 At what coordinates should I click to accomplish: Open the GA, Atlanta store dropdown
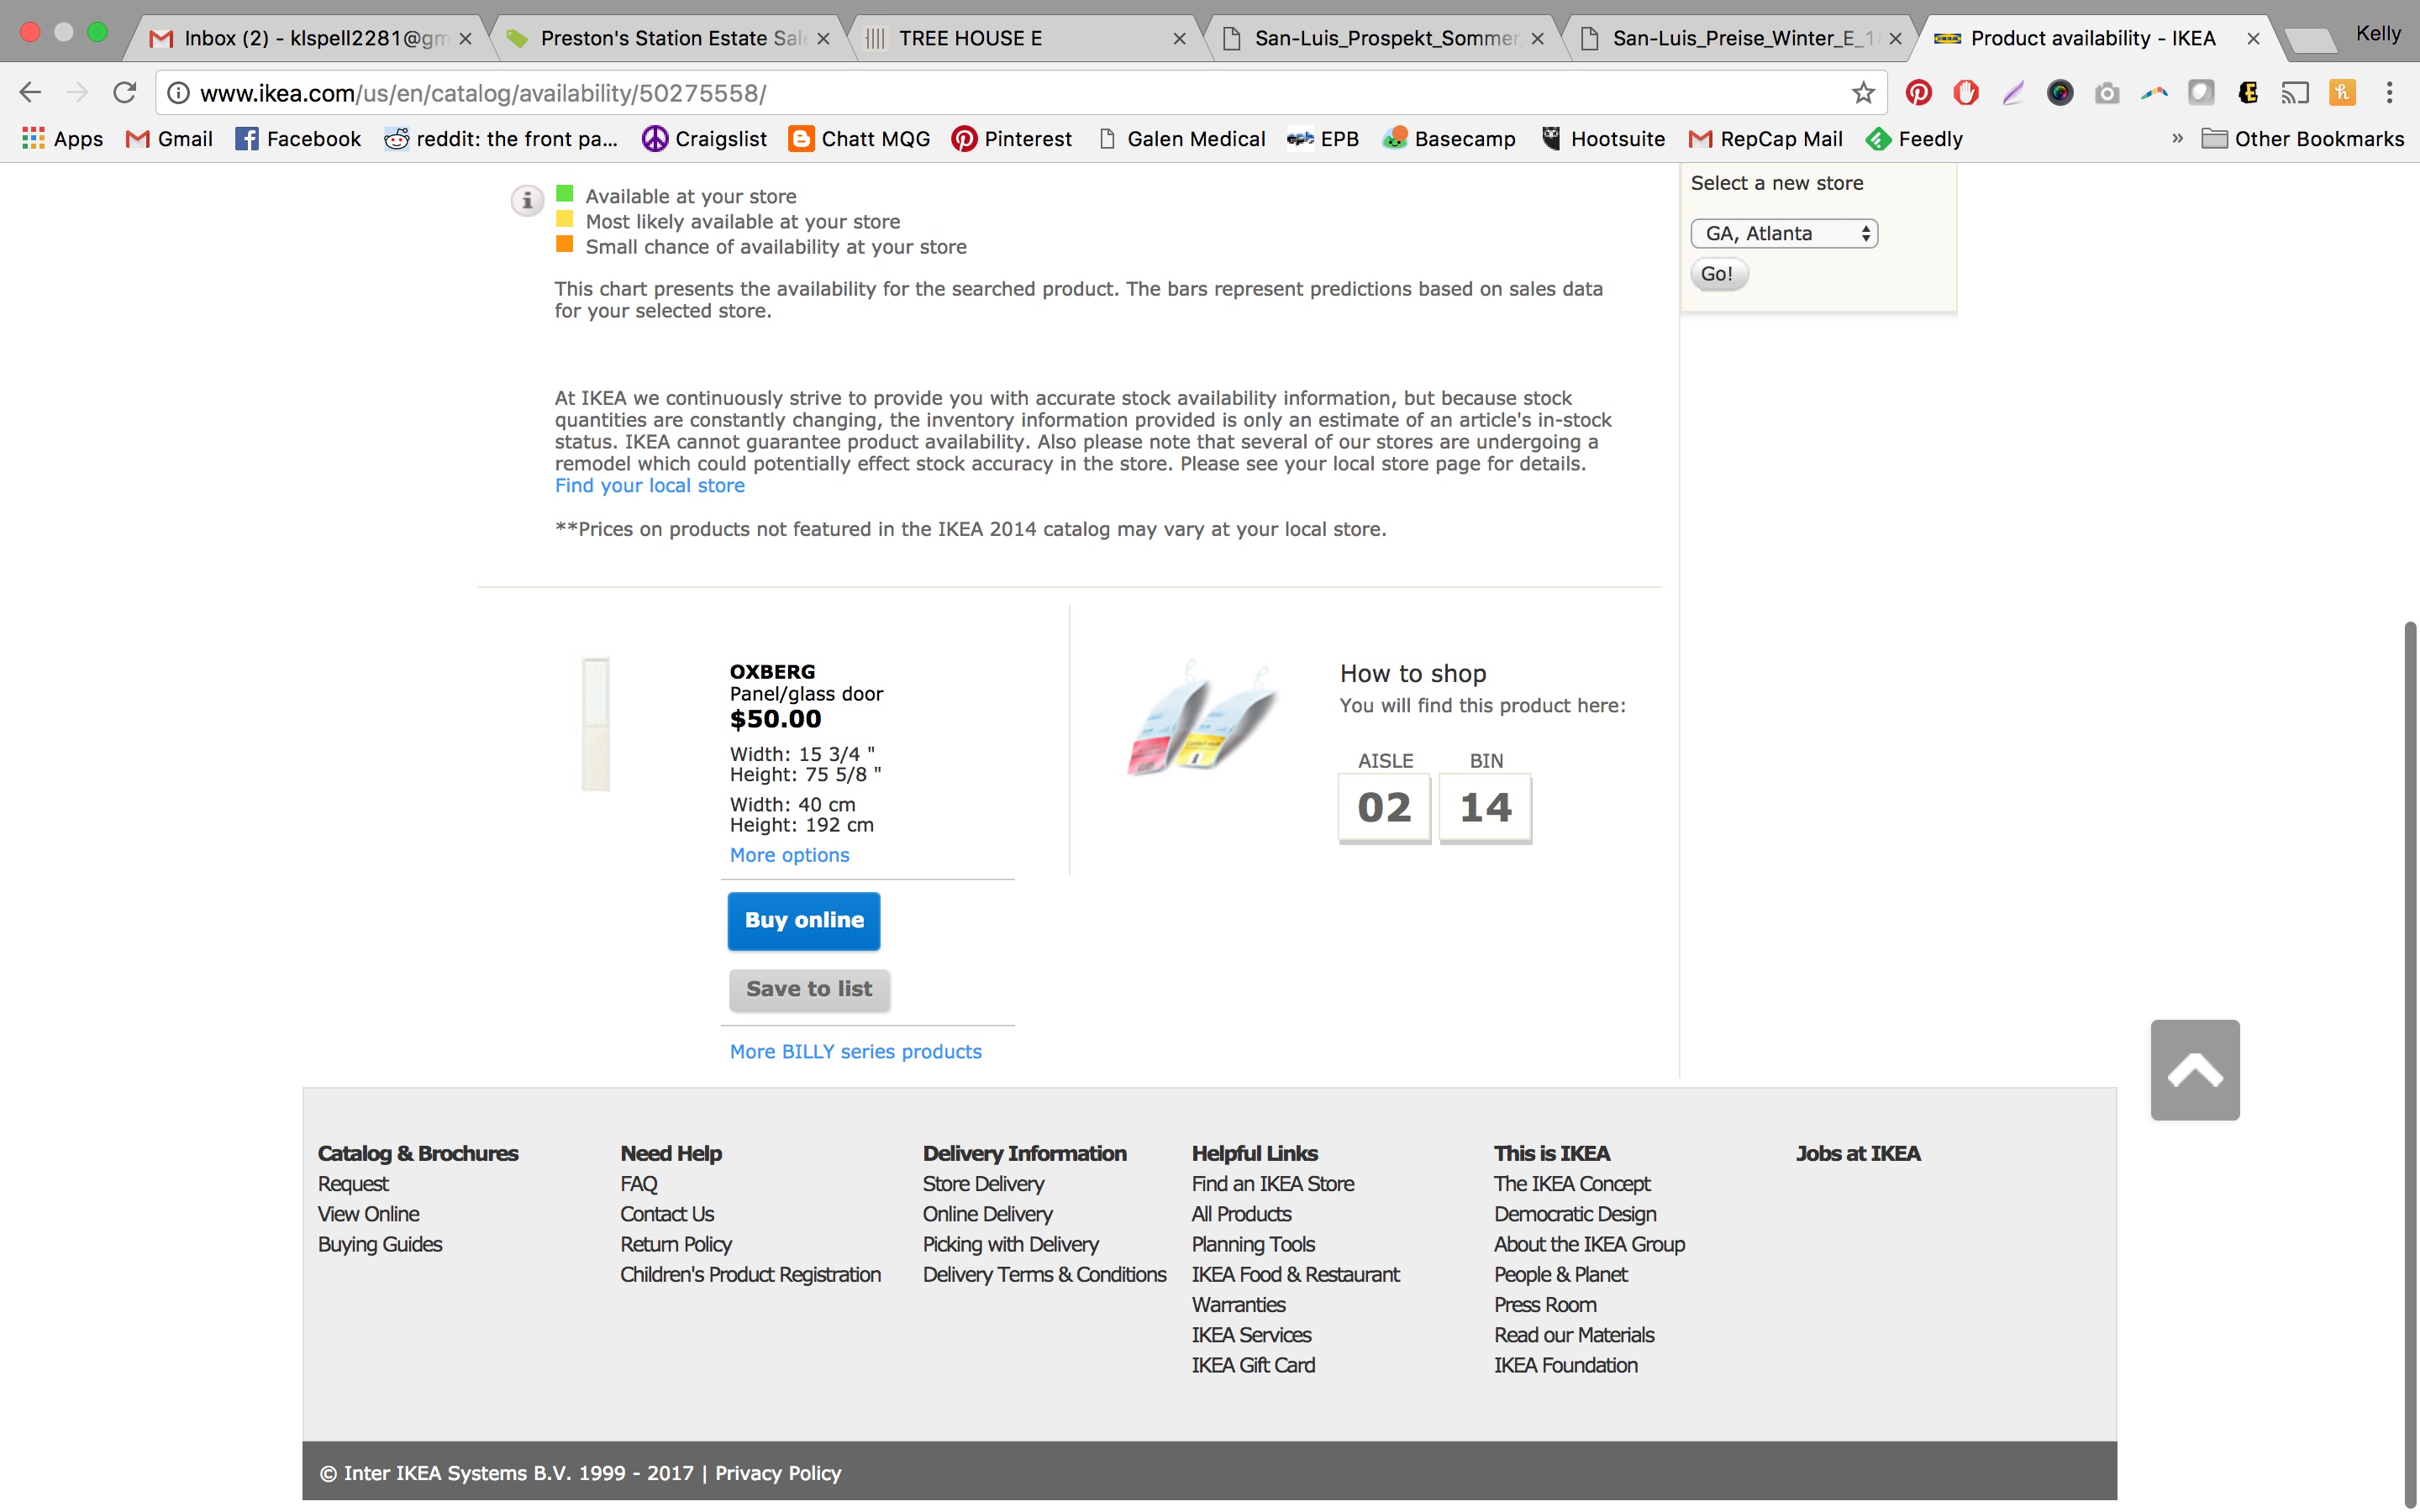click(1784, 233)
